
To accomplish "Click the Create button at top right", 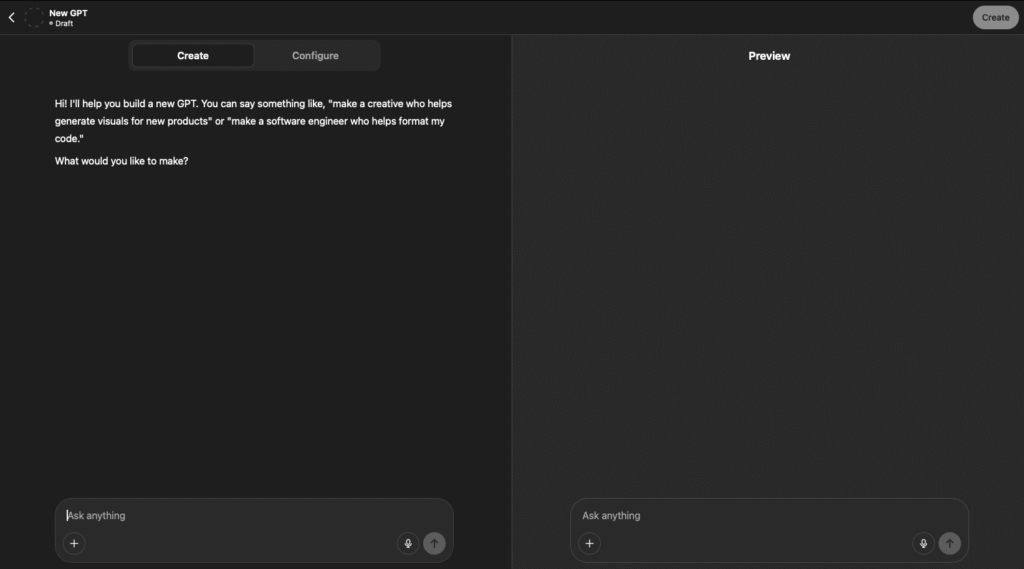I will 994,17.
